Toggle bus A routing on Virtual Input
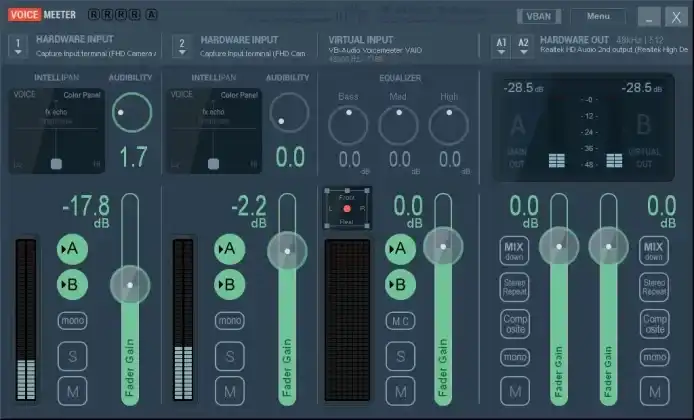This screenshot has width=694, height=420. [400, 249]
